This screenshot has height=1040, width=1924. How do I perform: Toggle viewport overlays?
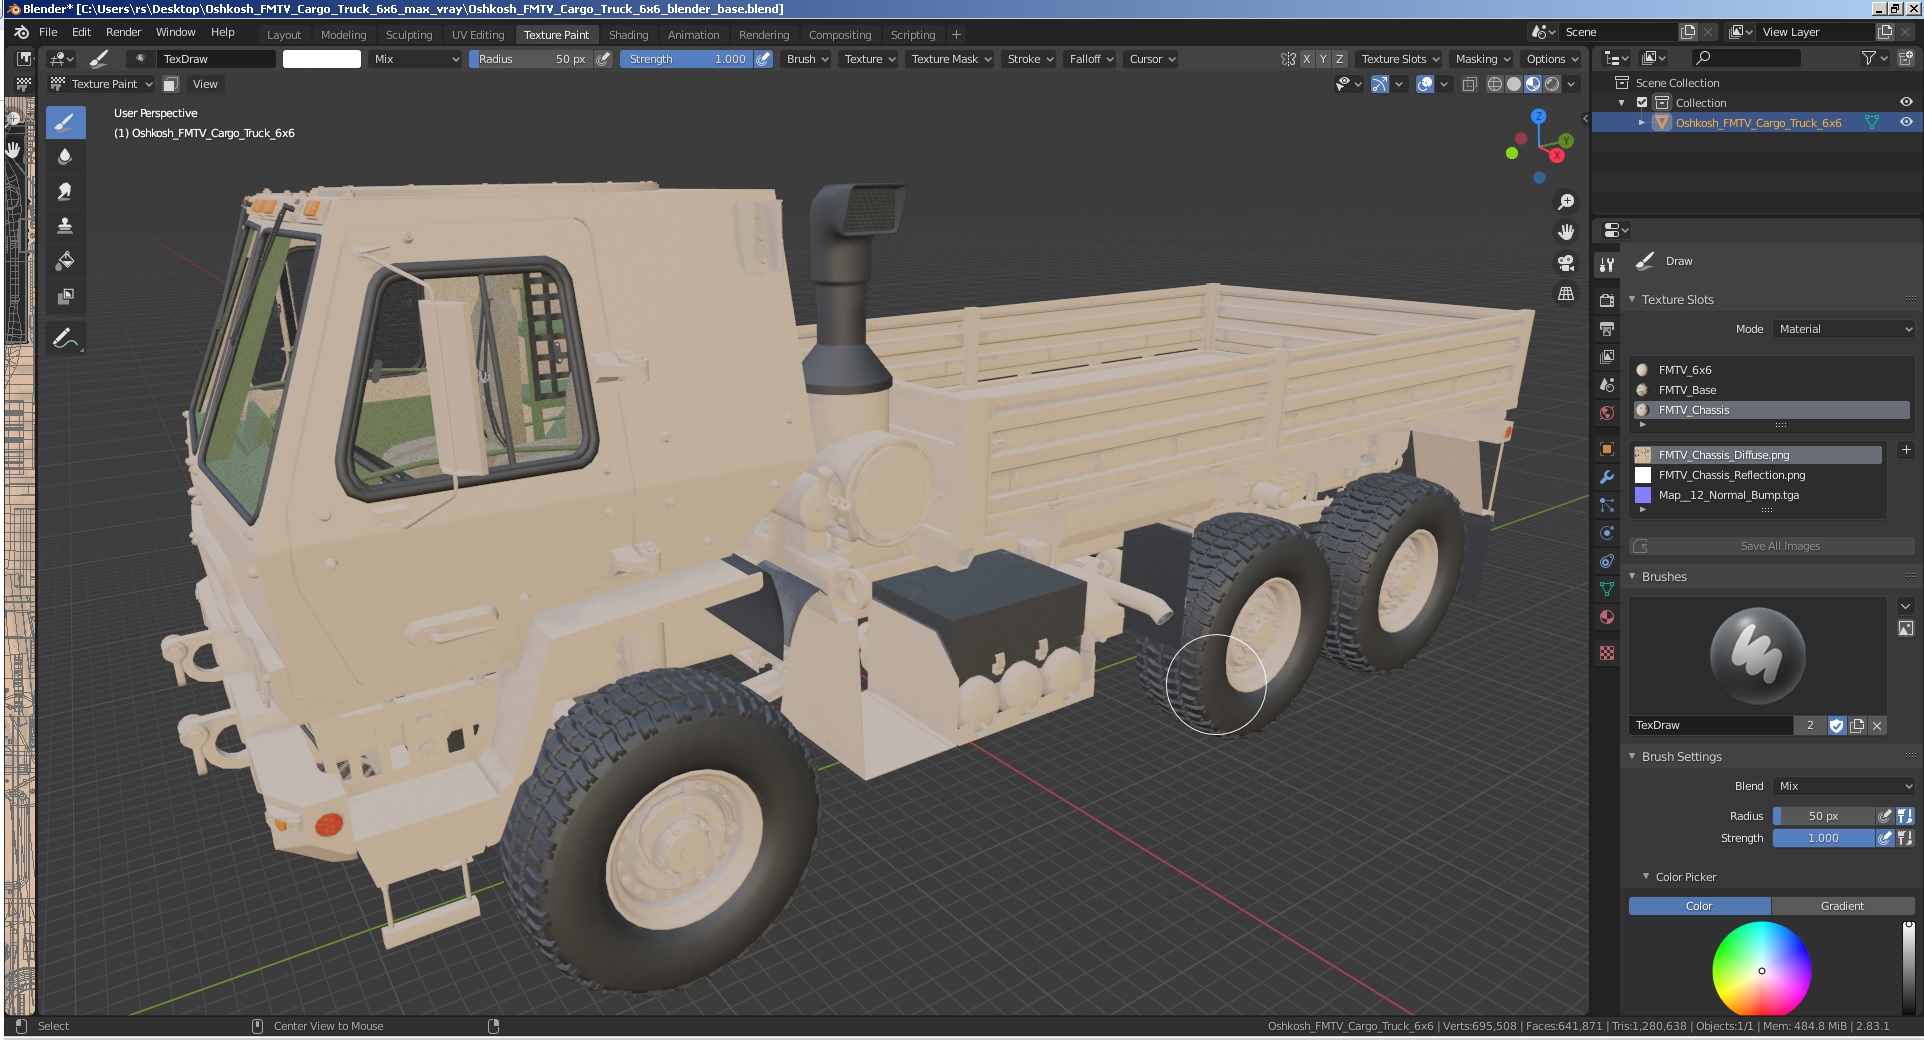(x=1425, y=84)
